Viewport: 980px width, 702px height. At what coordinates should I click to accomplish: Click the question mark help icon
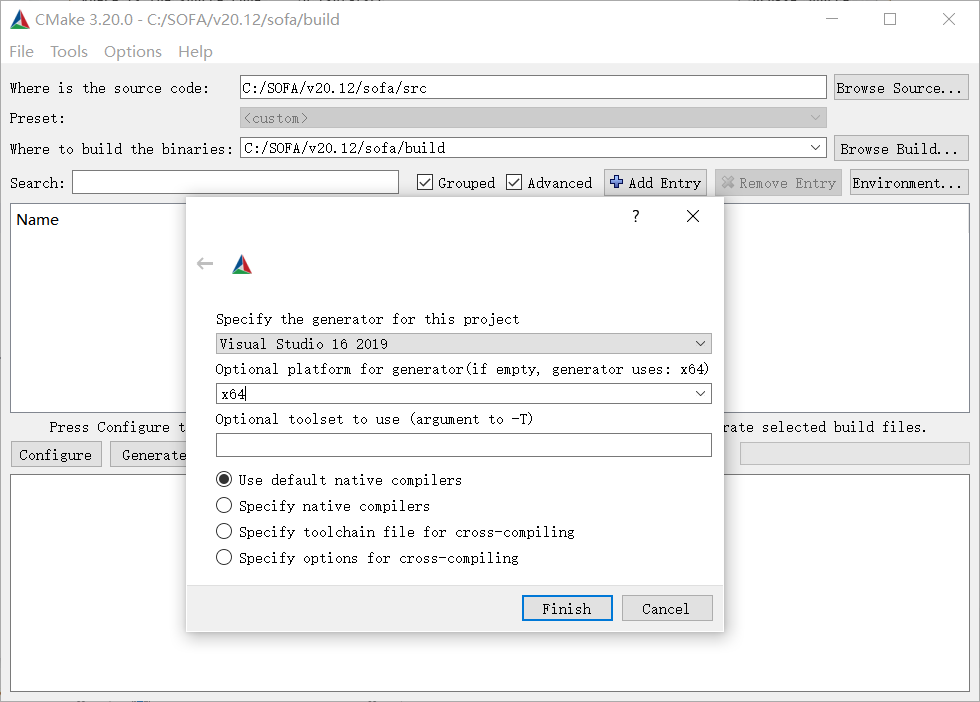(635, 216)
